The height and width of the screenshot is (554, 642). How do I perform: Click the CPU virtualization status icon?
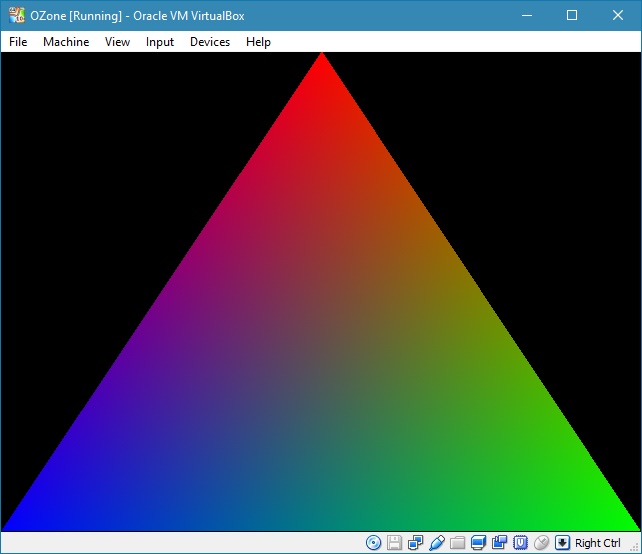pos(520,543)
